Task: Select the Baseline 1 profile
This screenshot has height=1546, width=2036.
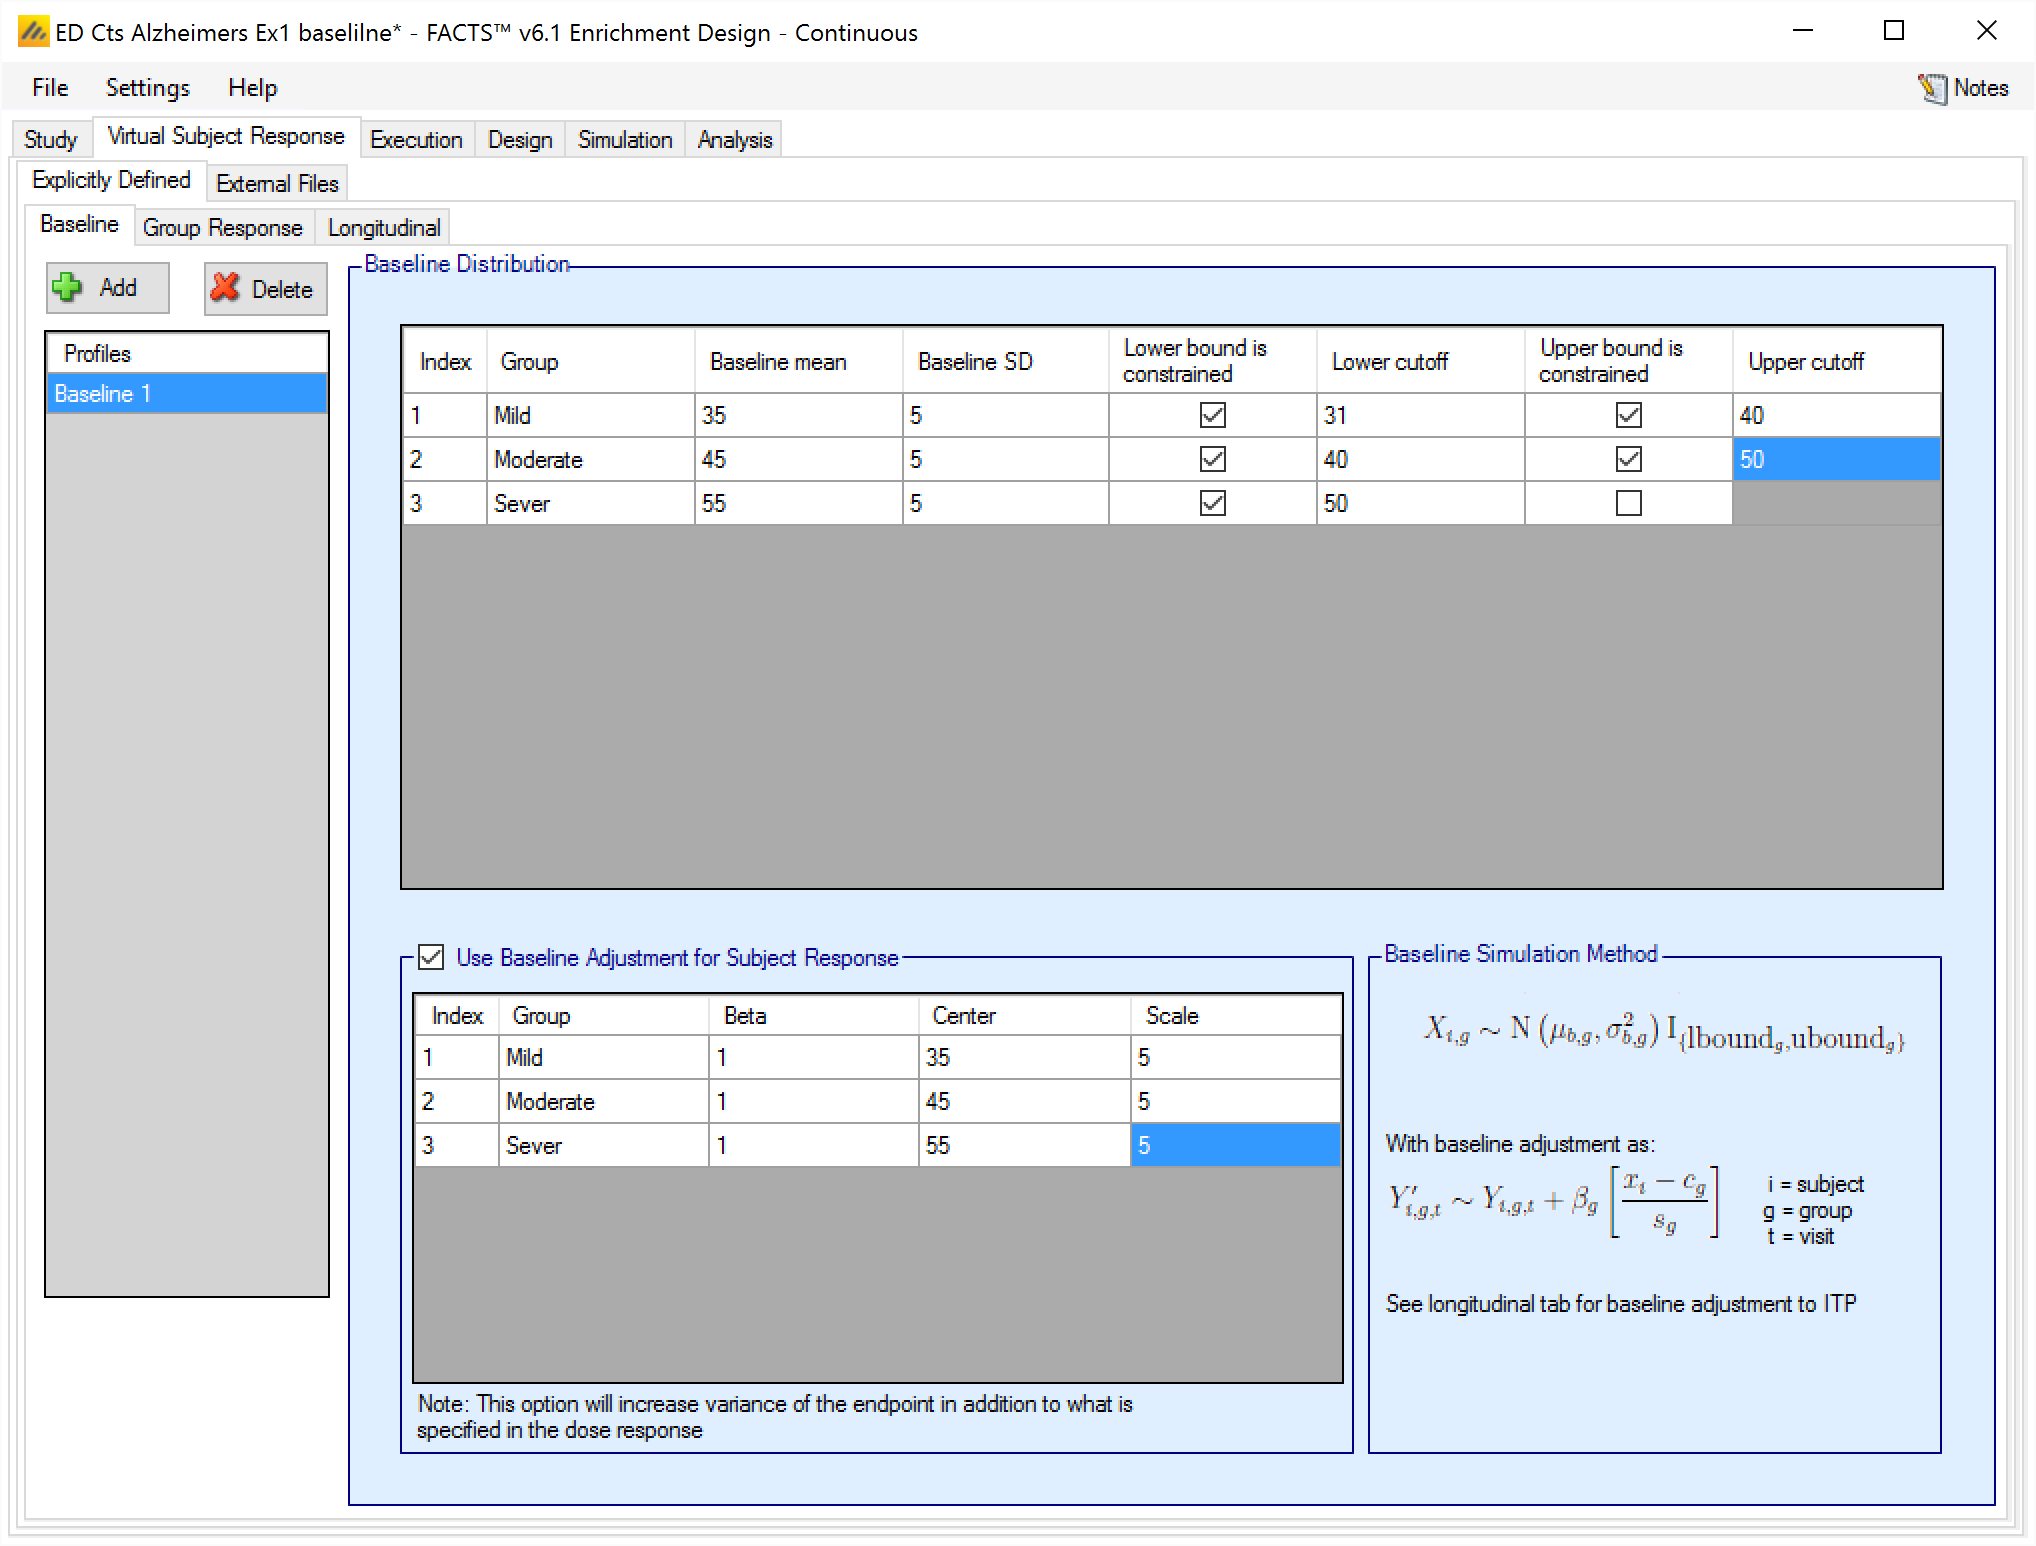Action: (186, 394)
